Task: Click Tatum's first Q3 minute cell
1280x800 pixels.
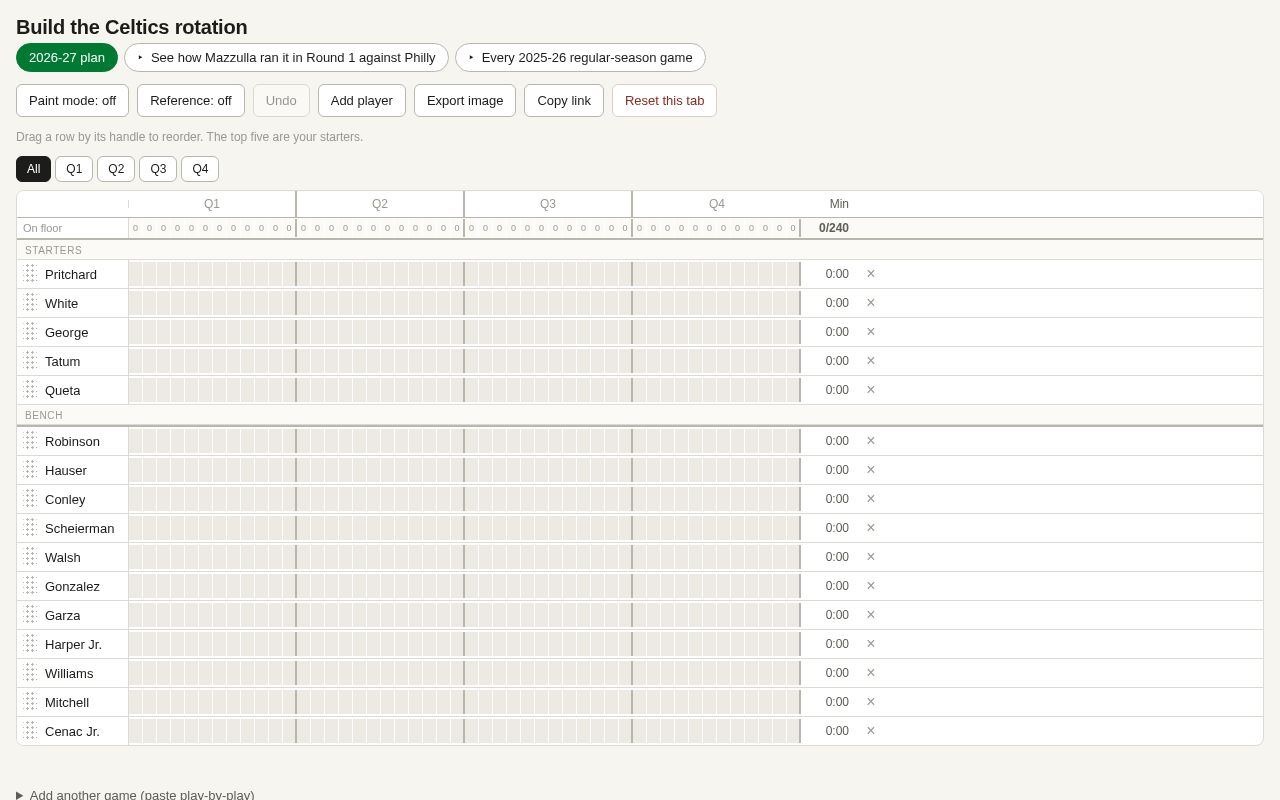Action: click(x=472, y=361)
